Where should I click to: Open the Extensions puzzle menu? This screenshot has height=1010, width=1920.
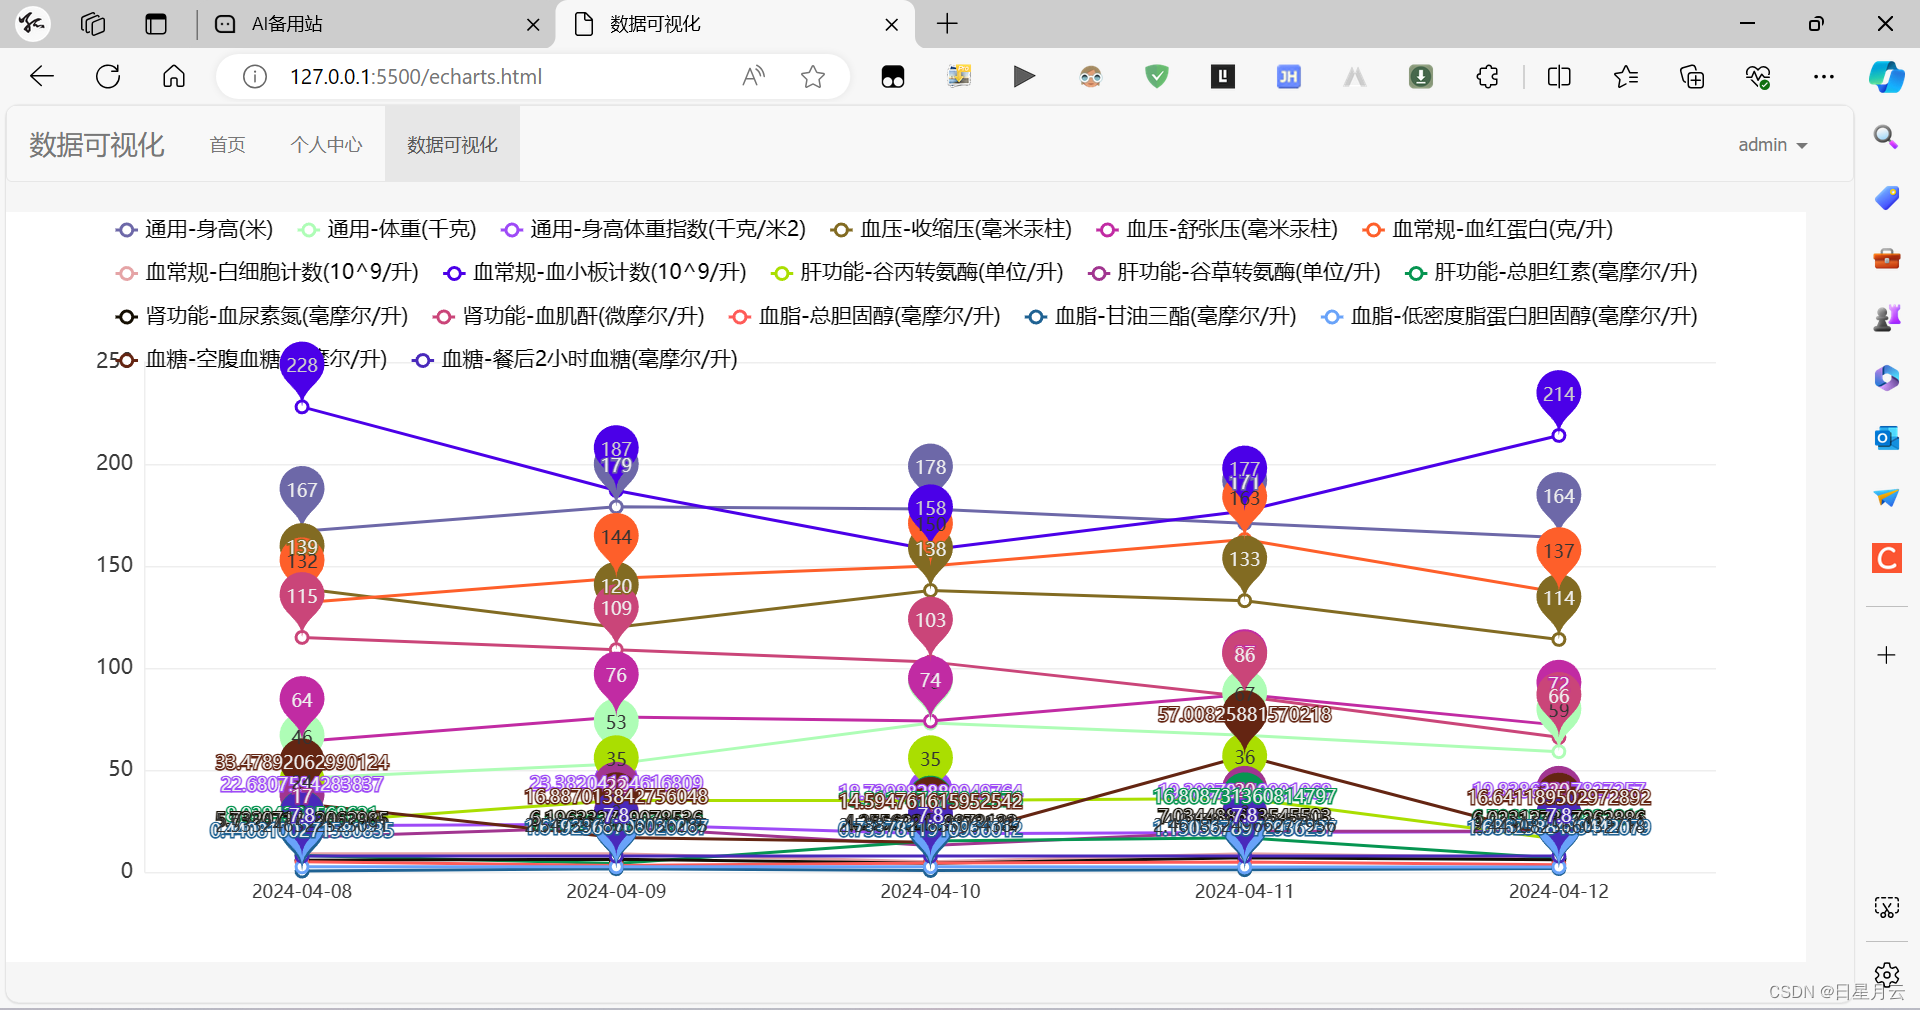click(1487, 77)
